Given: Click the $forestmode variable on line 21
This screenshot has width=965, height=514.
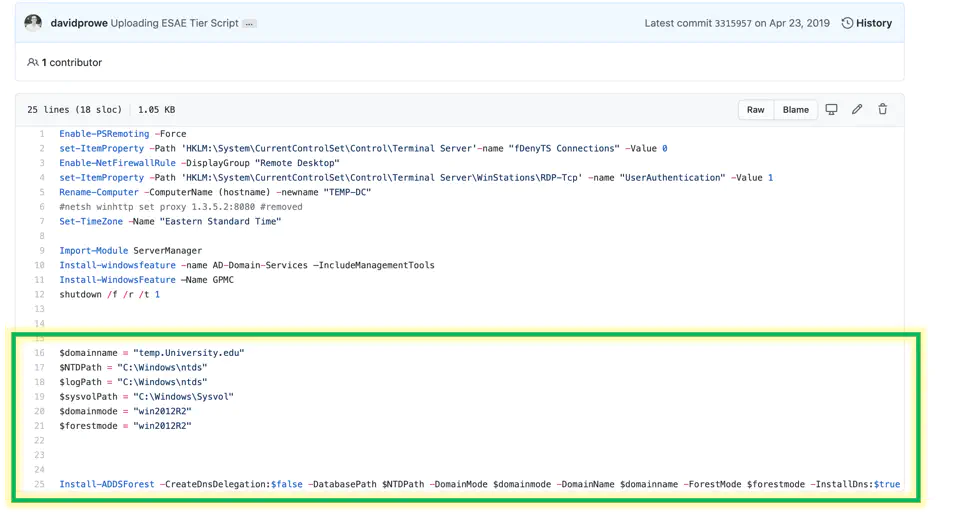Looking at the screenshot, I should (x=88, y=426).
